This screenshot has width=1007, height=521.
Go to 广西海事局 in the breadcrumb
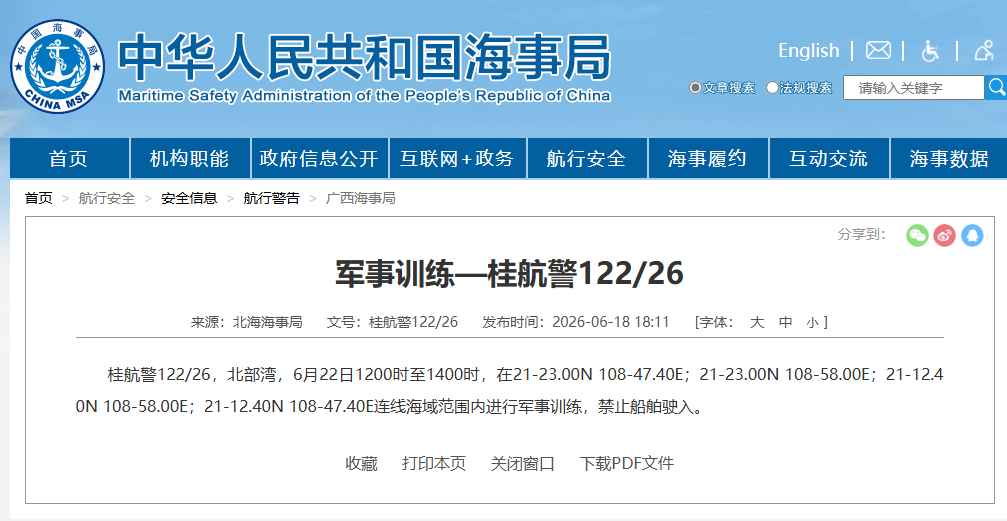click(360, 198)
